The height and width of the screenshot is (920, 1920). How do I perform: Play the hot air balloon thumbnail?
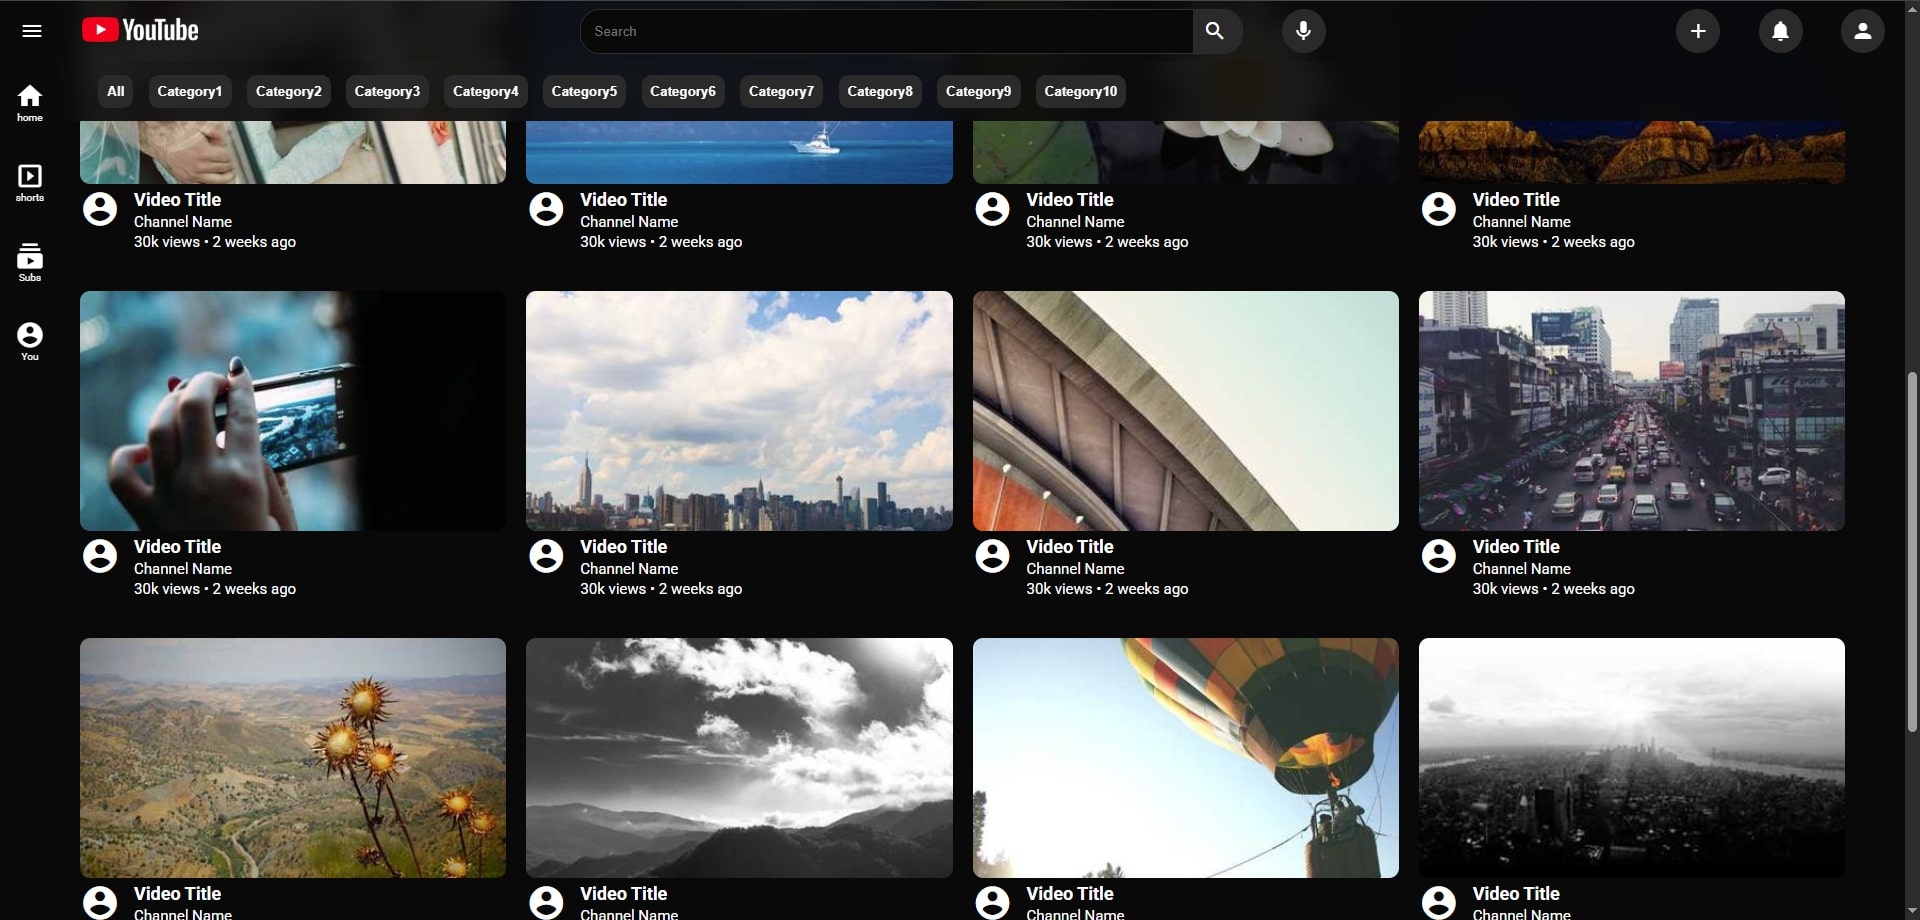(1186, 758)
